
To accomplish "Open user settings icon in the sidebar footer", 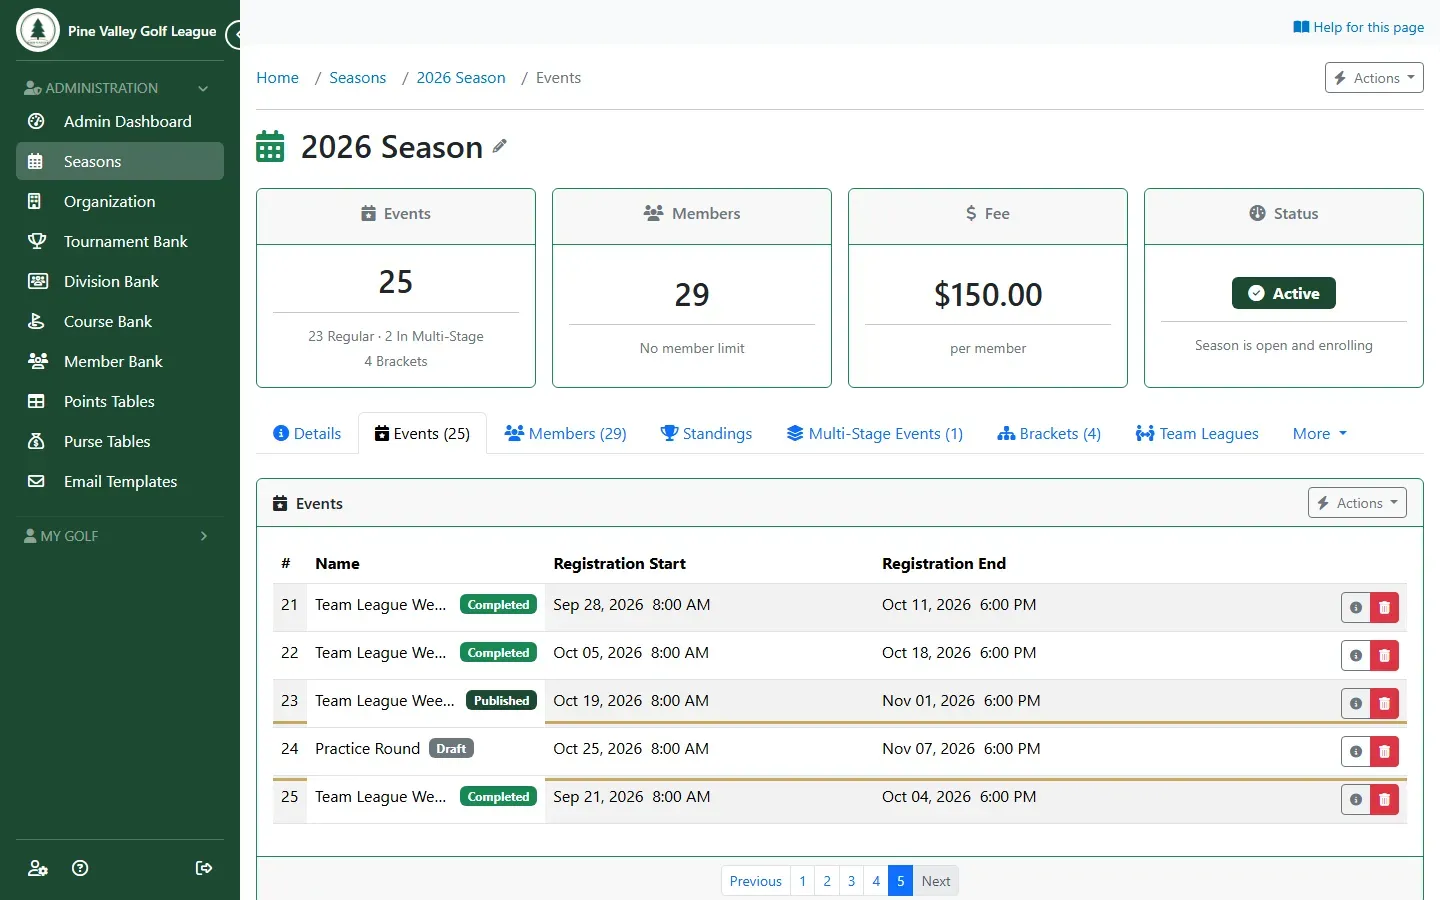I will pyautogui.click(x=38, y=868).
